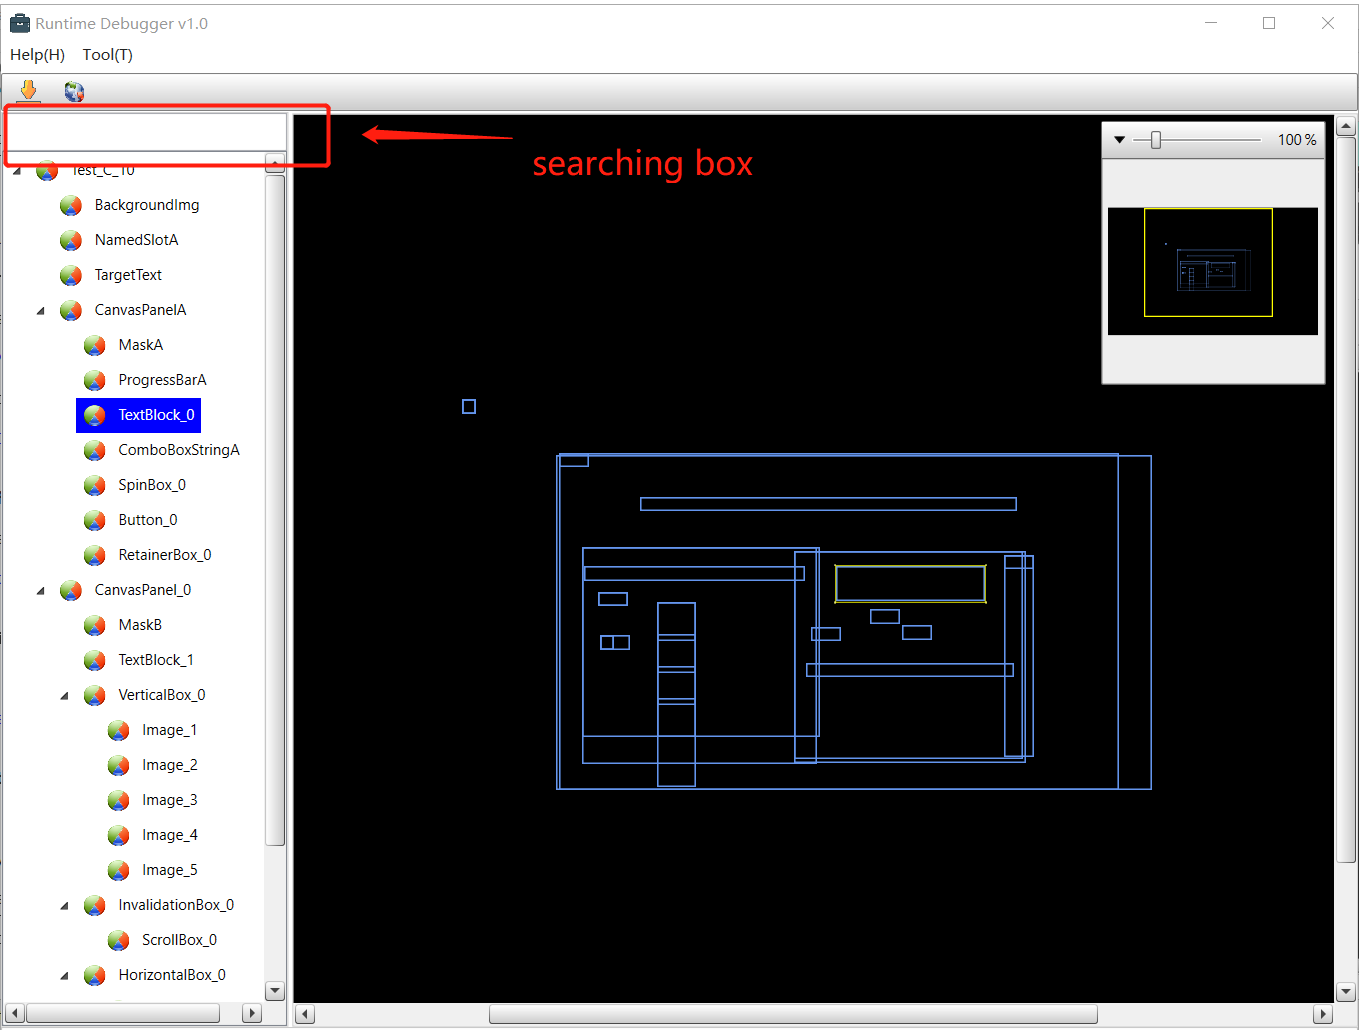The width and height of the screenshot is (1359, 1030).
Task: Click the globe refresh toolbar icon
Action: click(x=74, y=92)
